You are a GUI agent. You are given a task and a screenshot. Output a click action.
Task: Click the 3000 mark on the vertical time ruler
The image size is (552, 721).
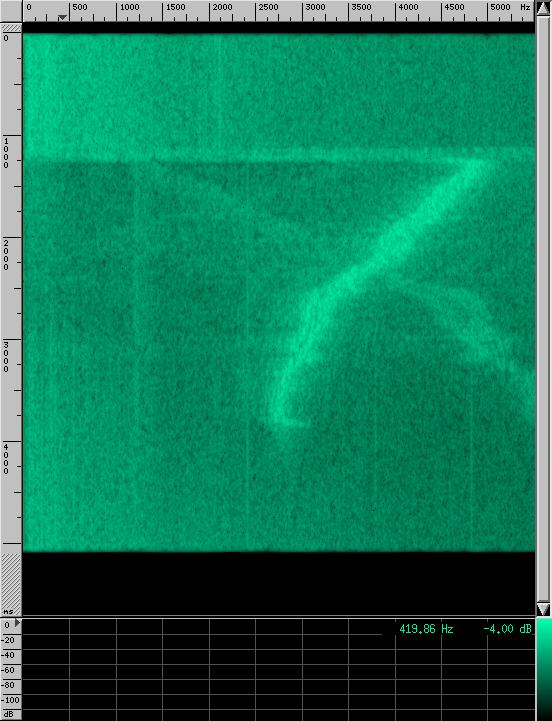click(x=6, y=357)
